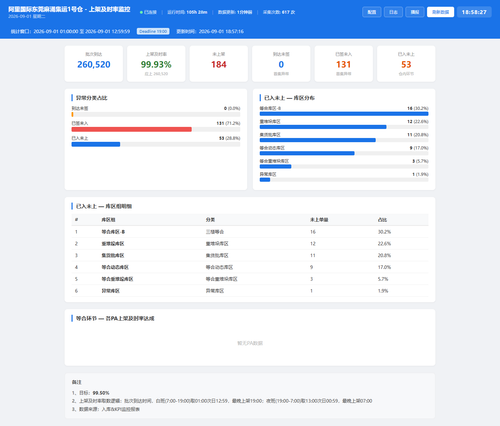Select table row 4 with 17.0%
The height and width of the screenshot is (426, 500).
250,267
